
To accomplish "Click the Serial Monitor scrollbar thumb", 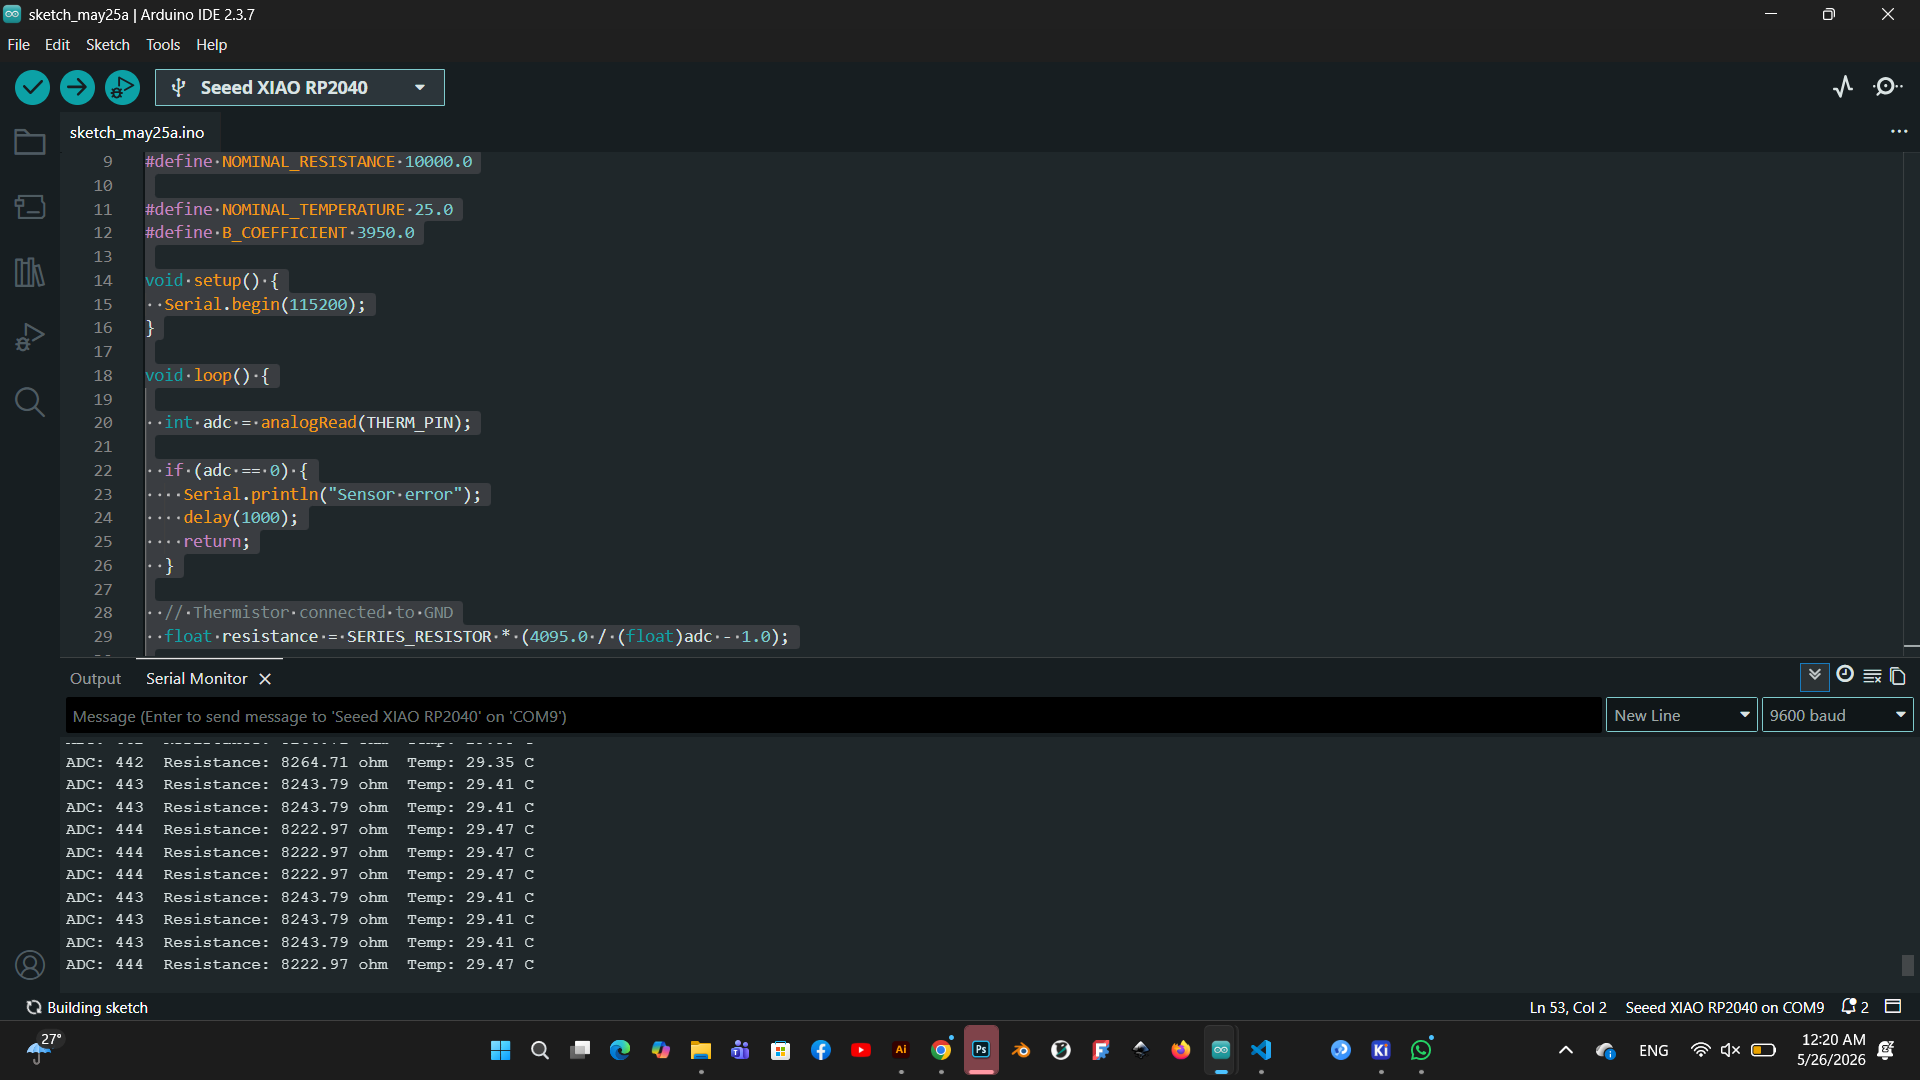I will pyautogui.click(x=1908, y=965).
